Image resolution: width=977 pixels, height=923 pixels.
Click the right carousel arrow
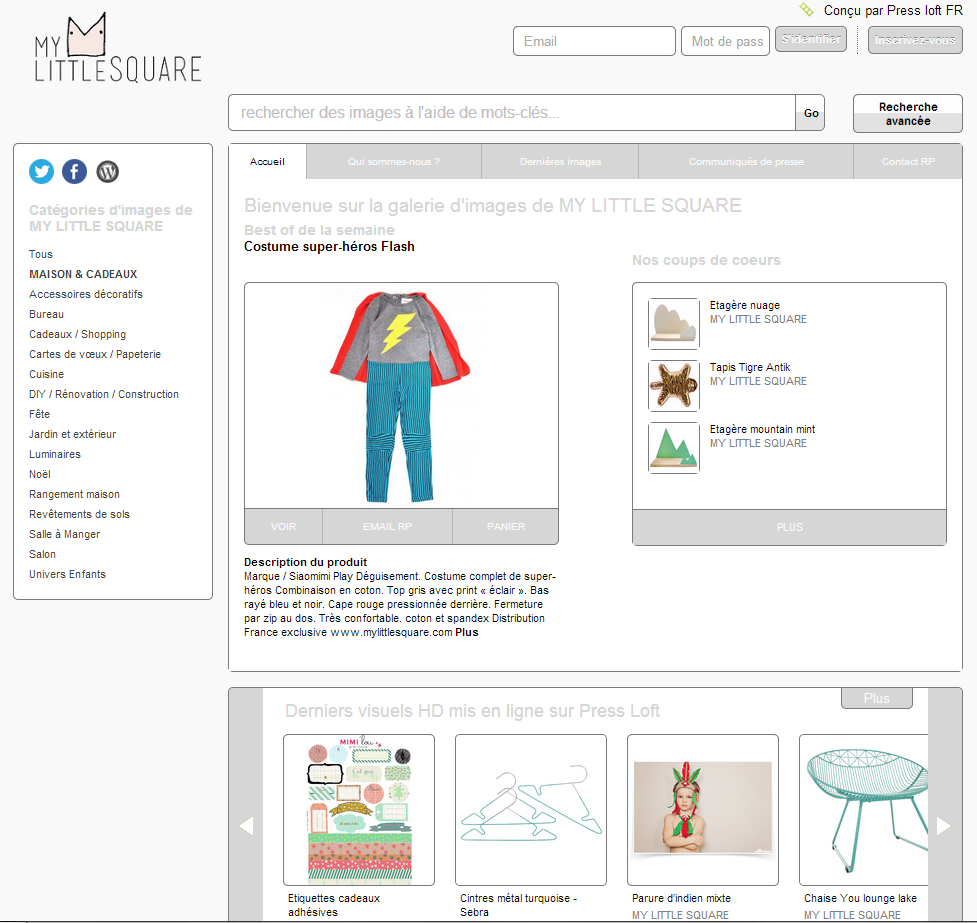pyautogui.click(x=945, y=826)
